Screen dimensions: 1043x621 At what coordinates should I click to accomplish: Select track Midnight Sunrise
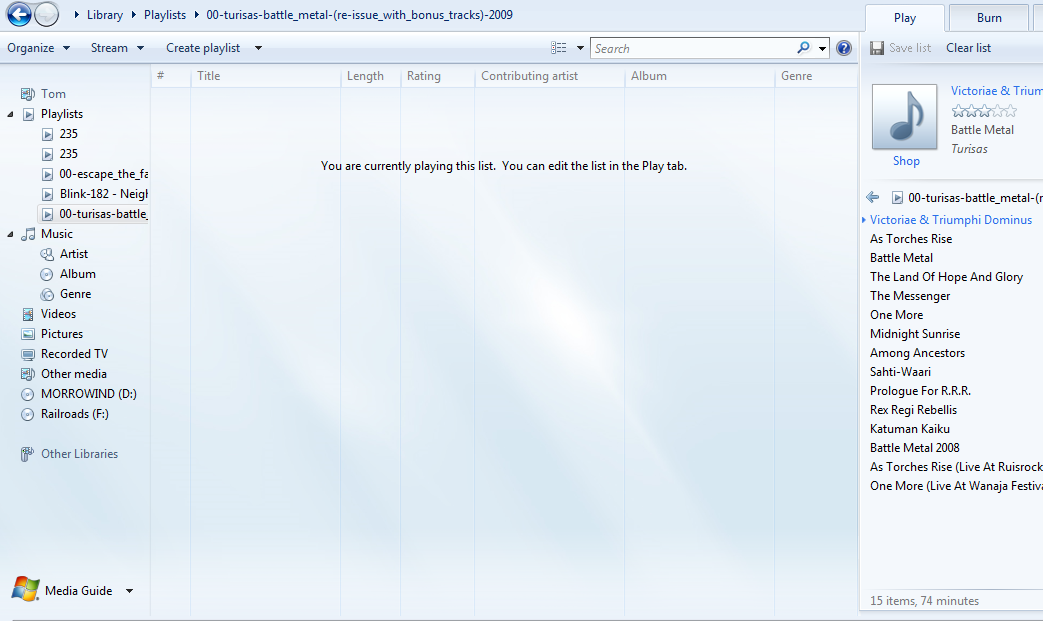coord(915,334)
